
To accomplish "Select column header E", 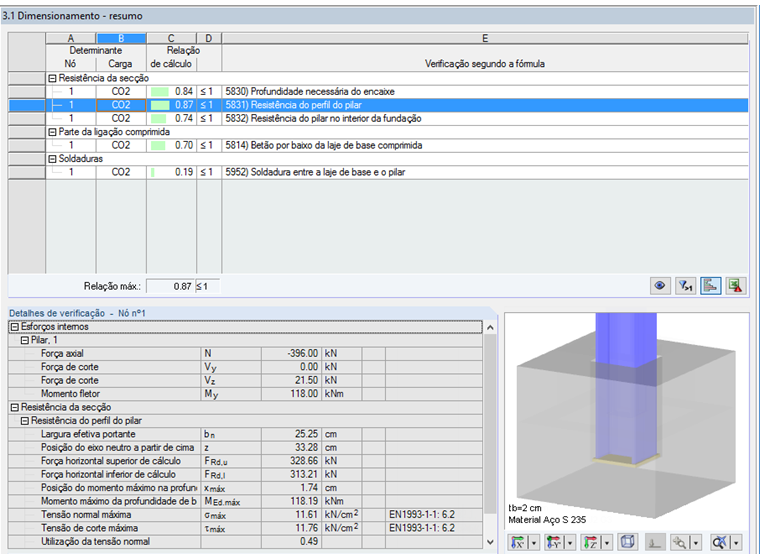I will coord(485,38).
